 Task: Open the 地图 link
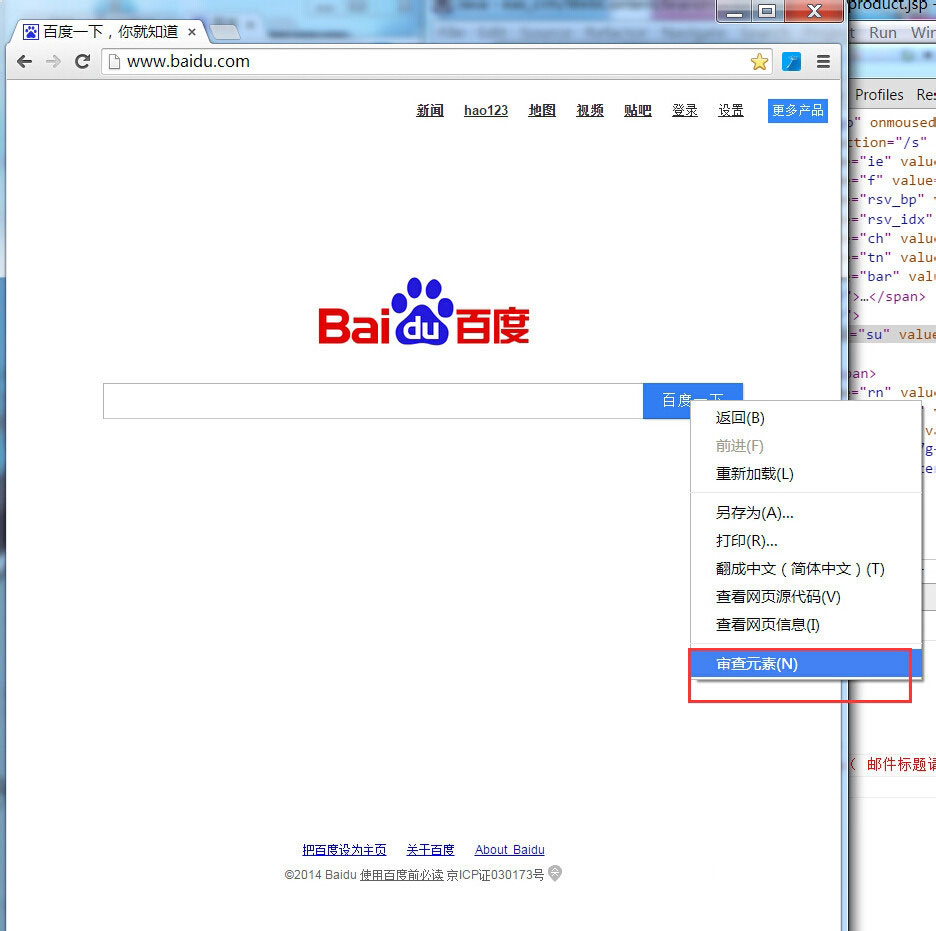(x=542, y=110)
